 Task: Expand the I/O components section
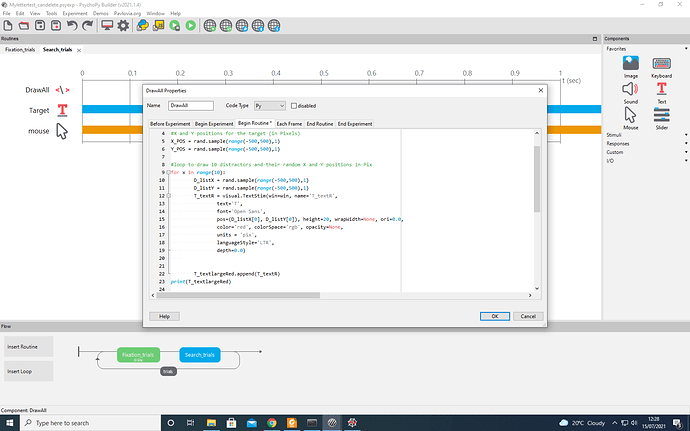pos(645,161)
